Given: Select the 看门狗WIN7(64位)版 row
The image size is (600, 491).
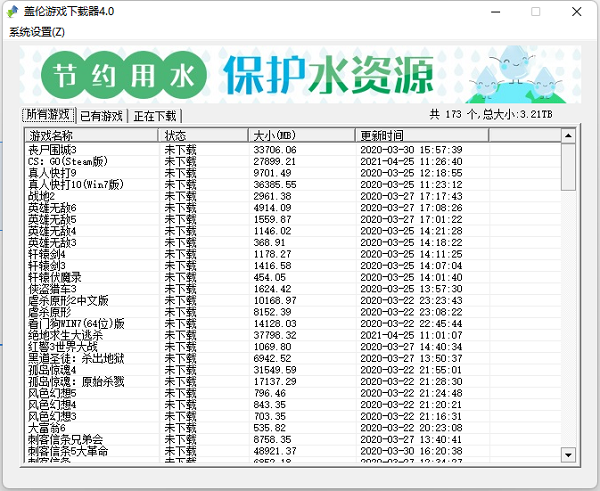Looking at the screenshot, I should pyautogui.click(x=293, y=324).
